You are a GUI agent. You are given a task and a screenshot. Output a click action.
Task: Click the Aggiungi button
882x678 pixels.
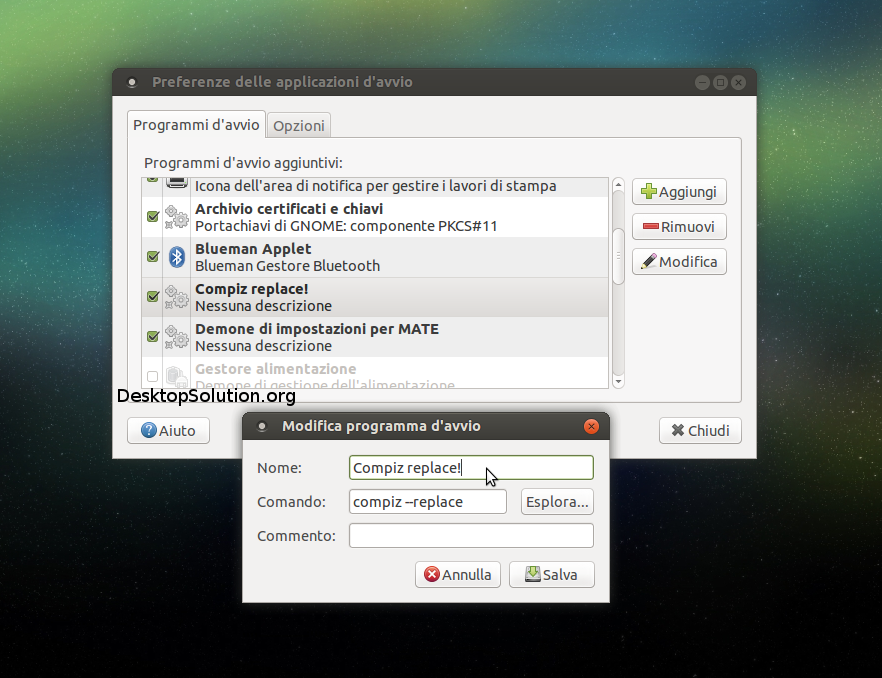[679, 192]
